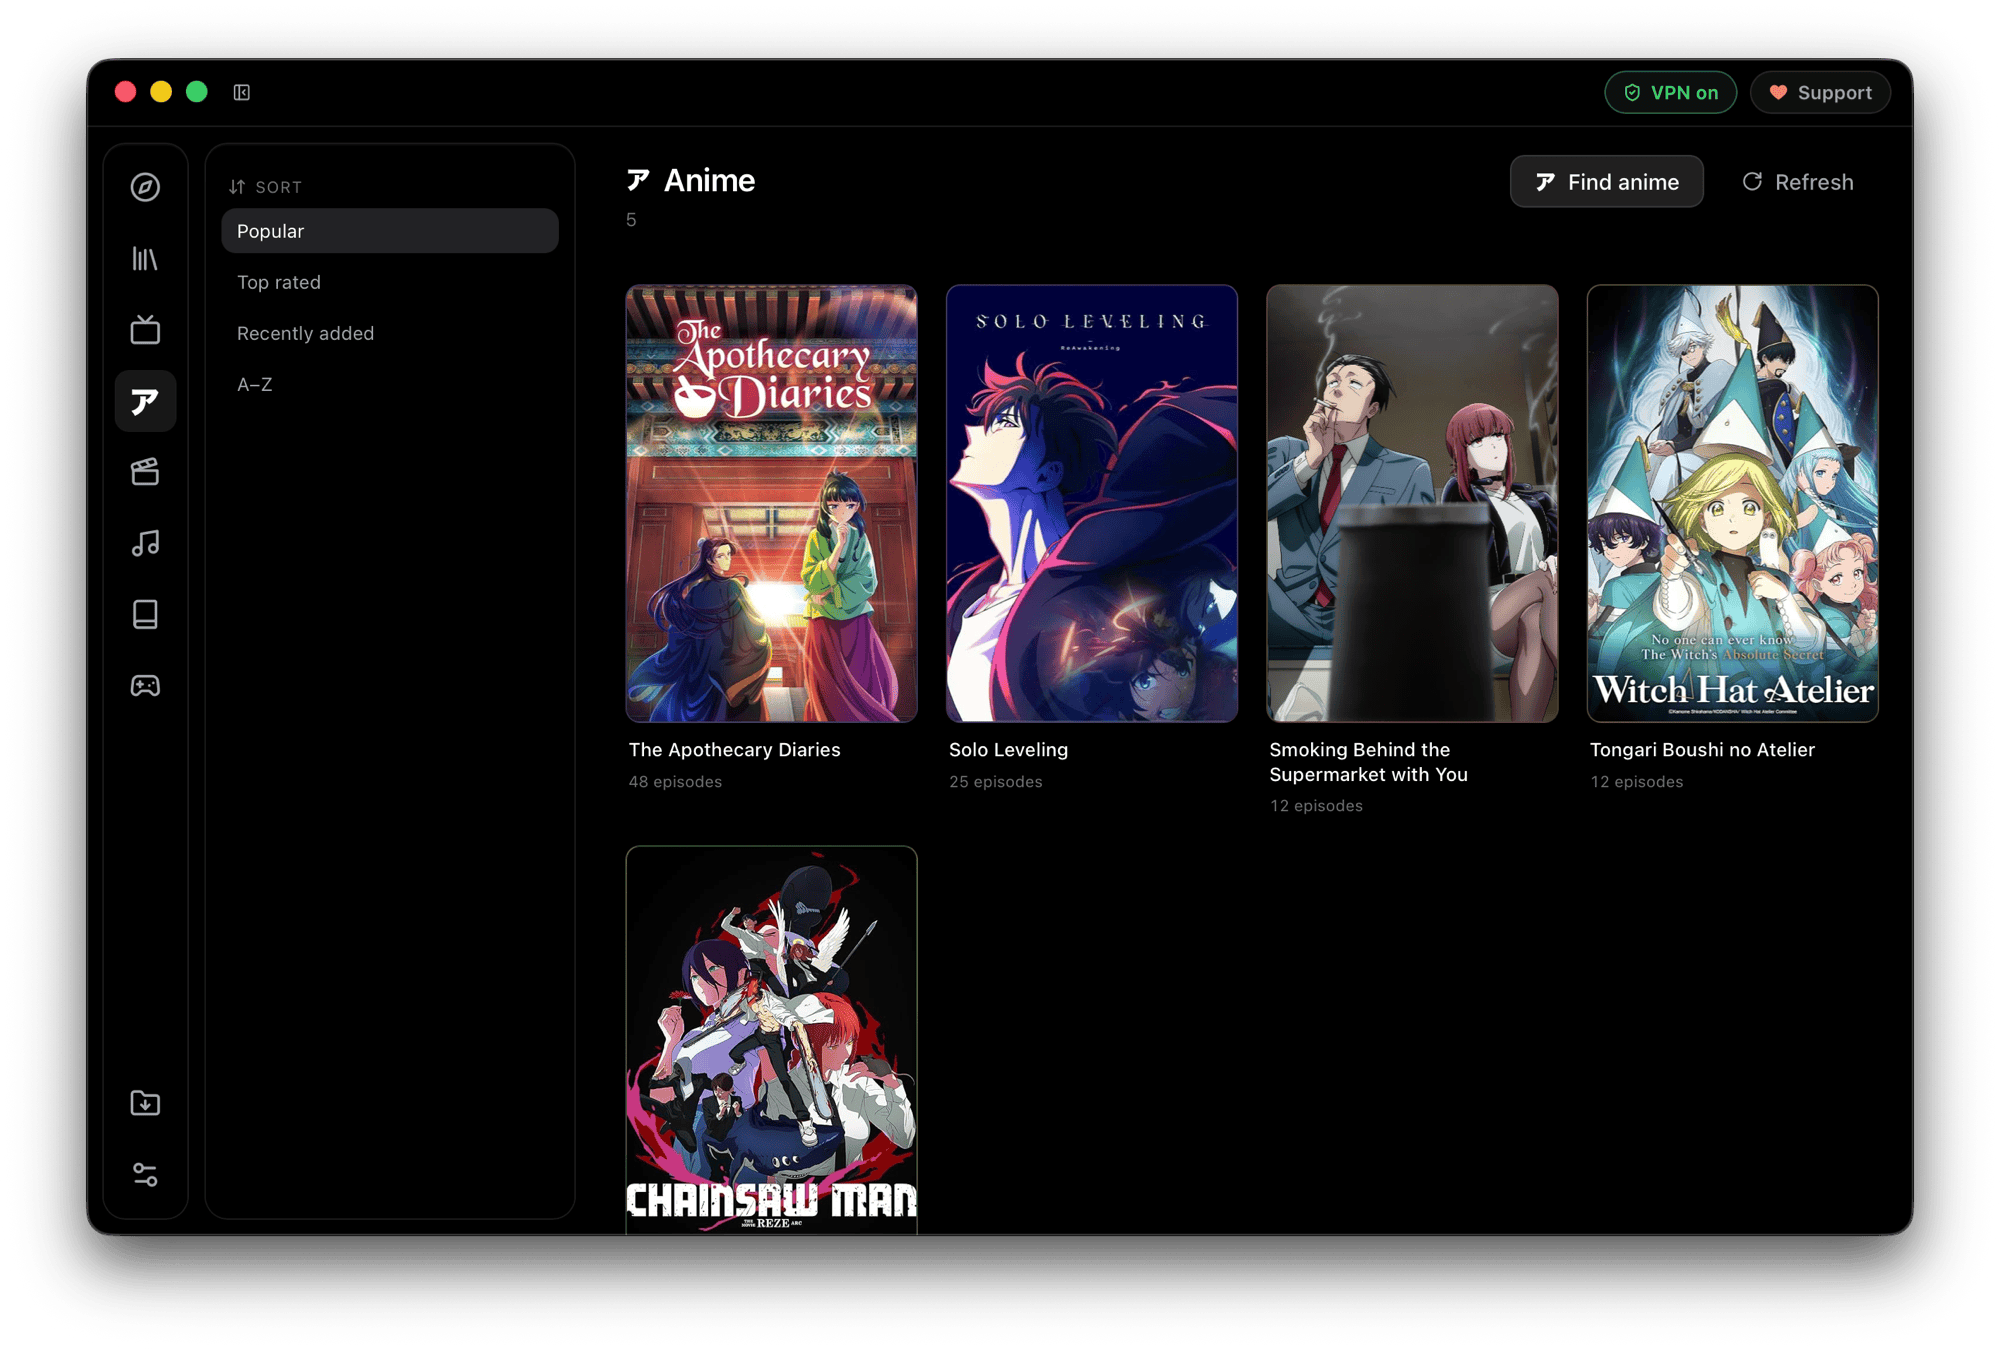Minimize the window with yellow button

(x=161, y=92)
